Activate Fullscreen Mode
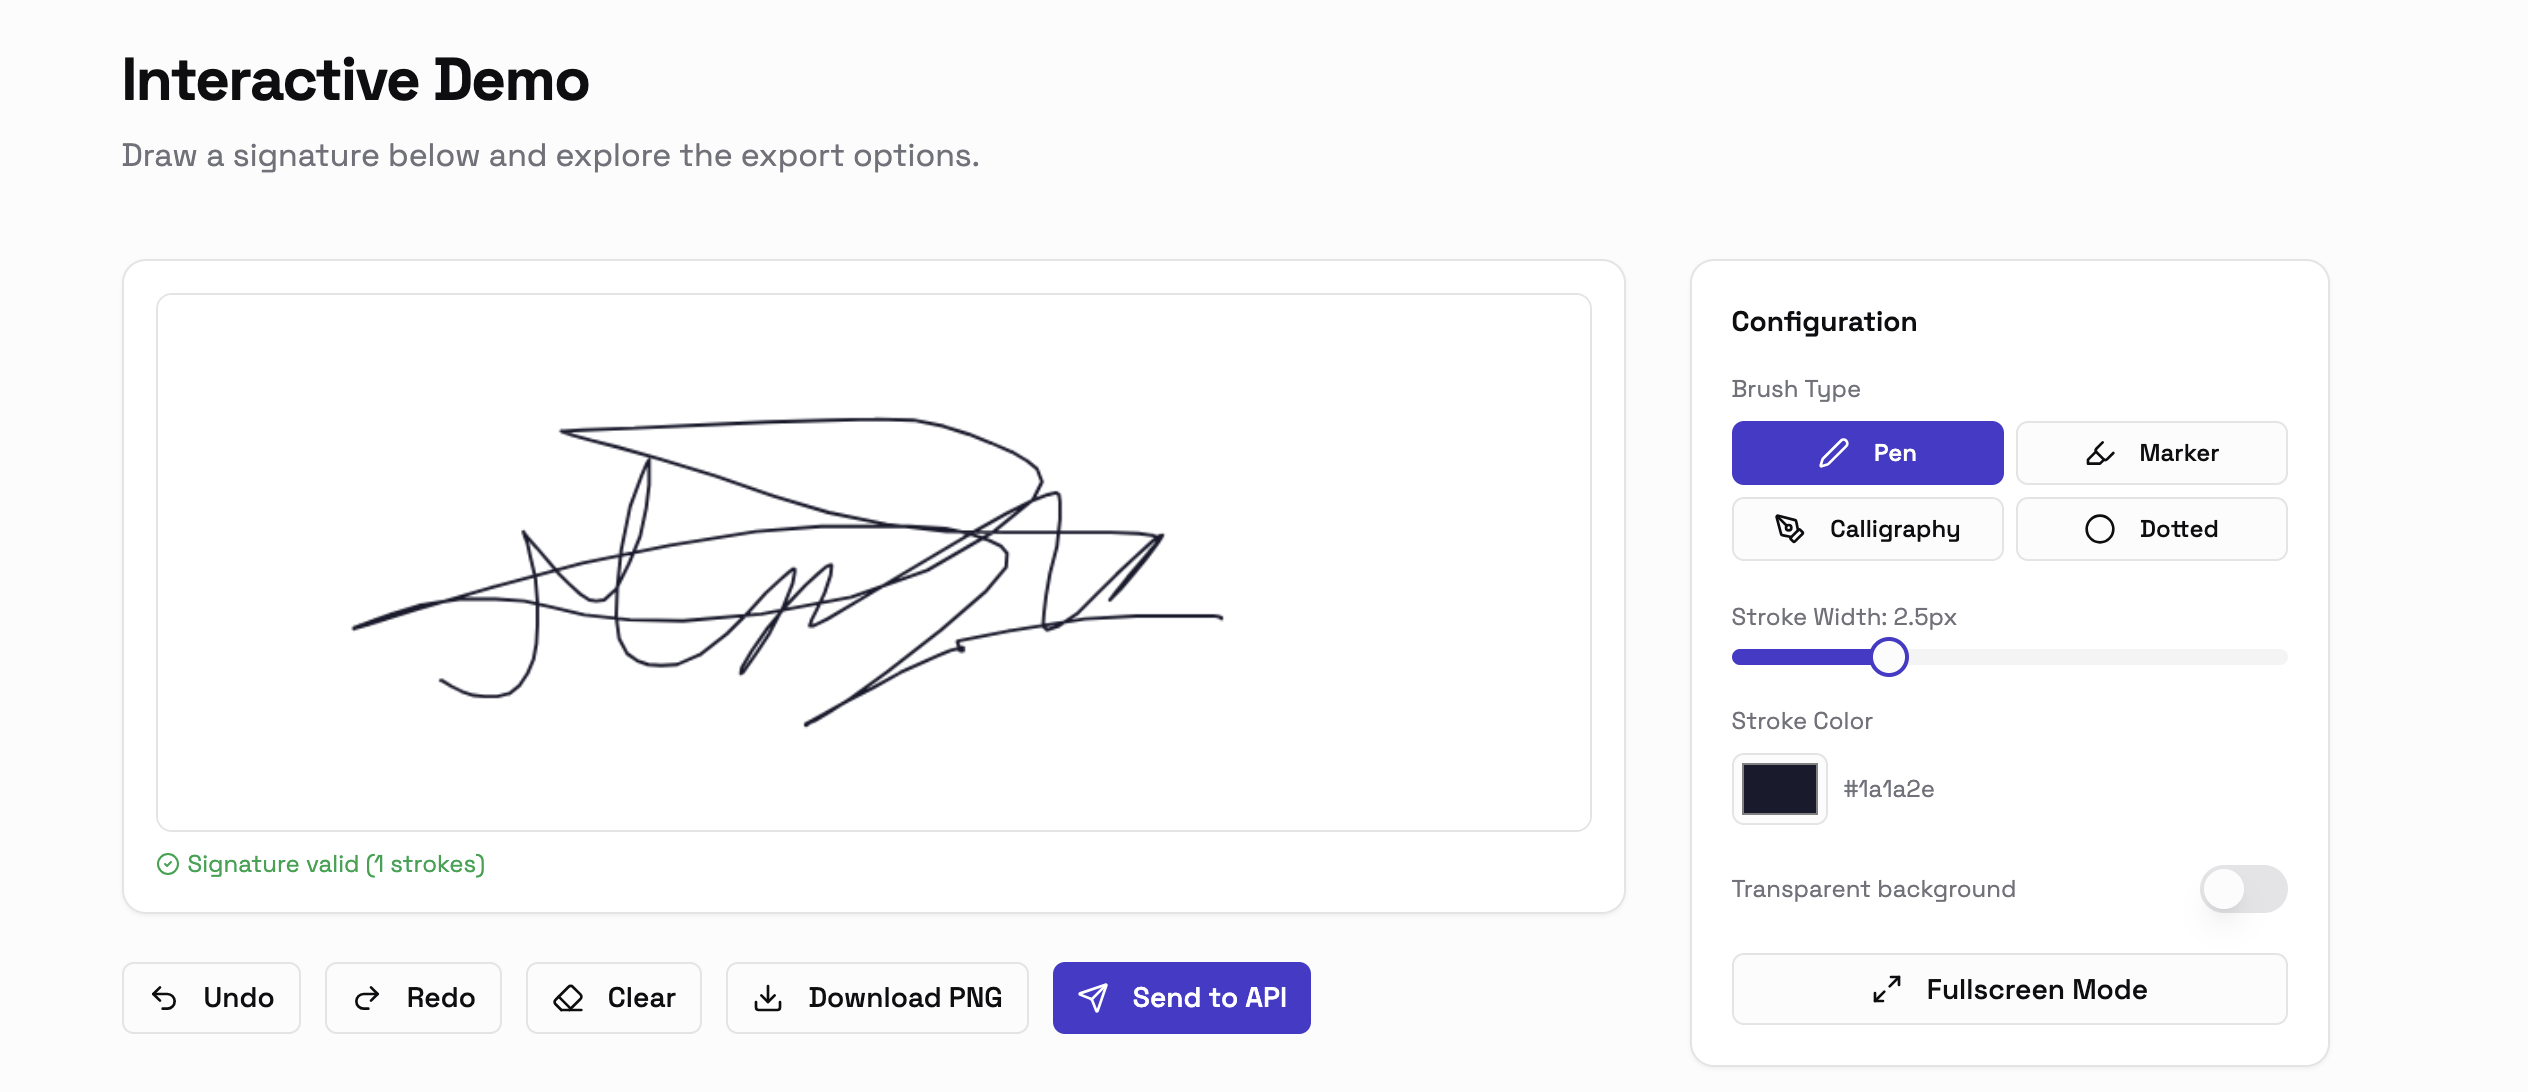The width and height of the screenshot is (2528, 1092). 2008,989
